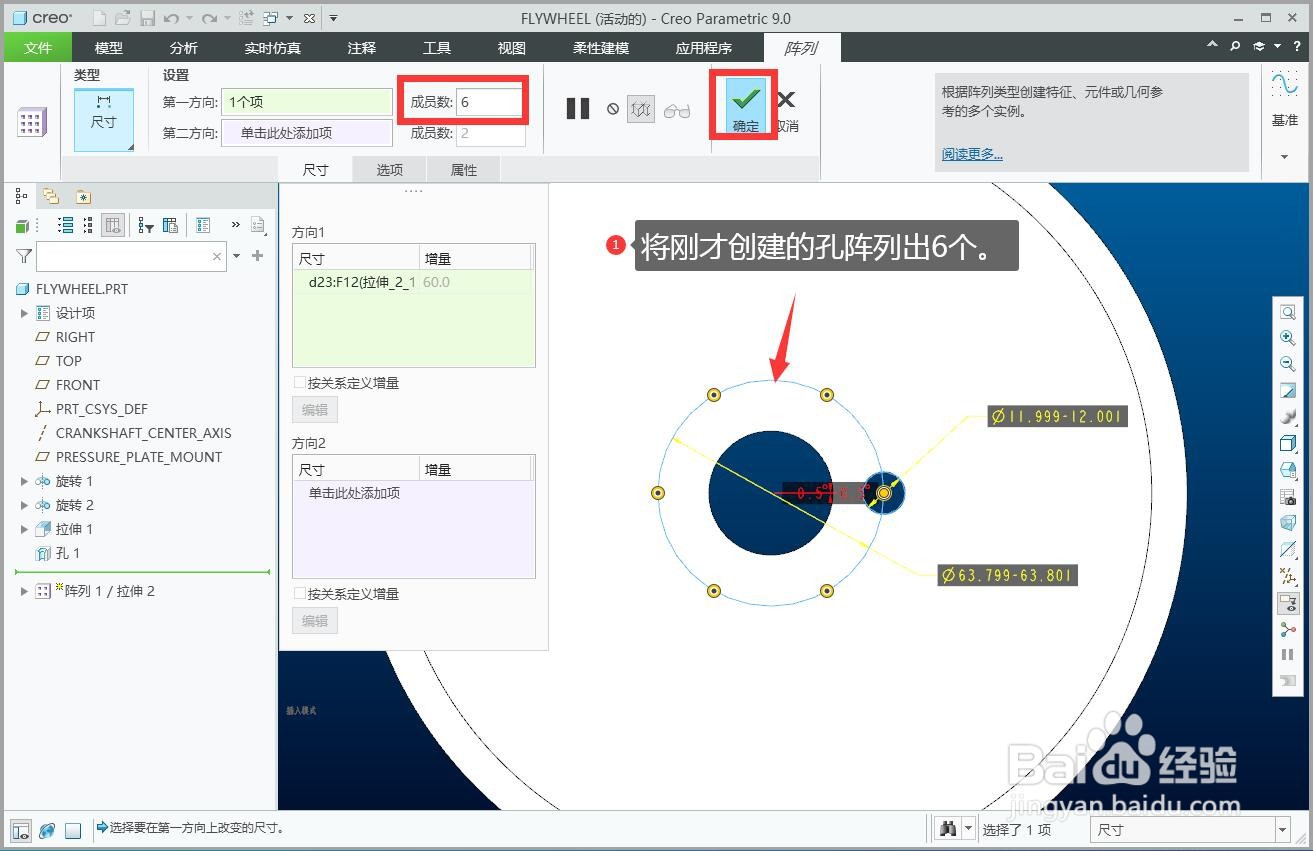Image resolution: width=1313 pixels, height=851 pixels.
Task: Open the 文件 menu
Action: (x=38, y=48)
